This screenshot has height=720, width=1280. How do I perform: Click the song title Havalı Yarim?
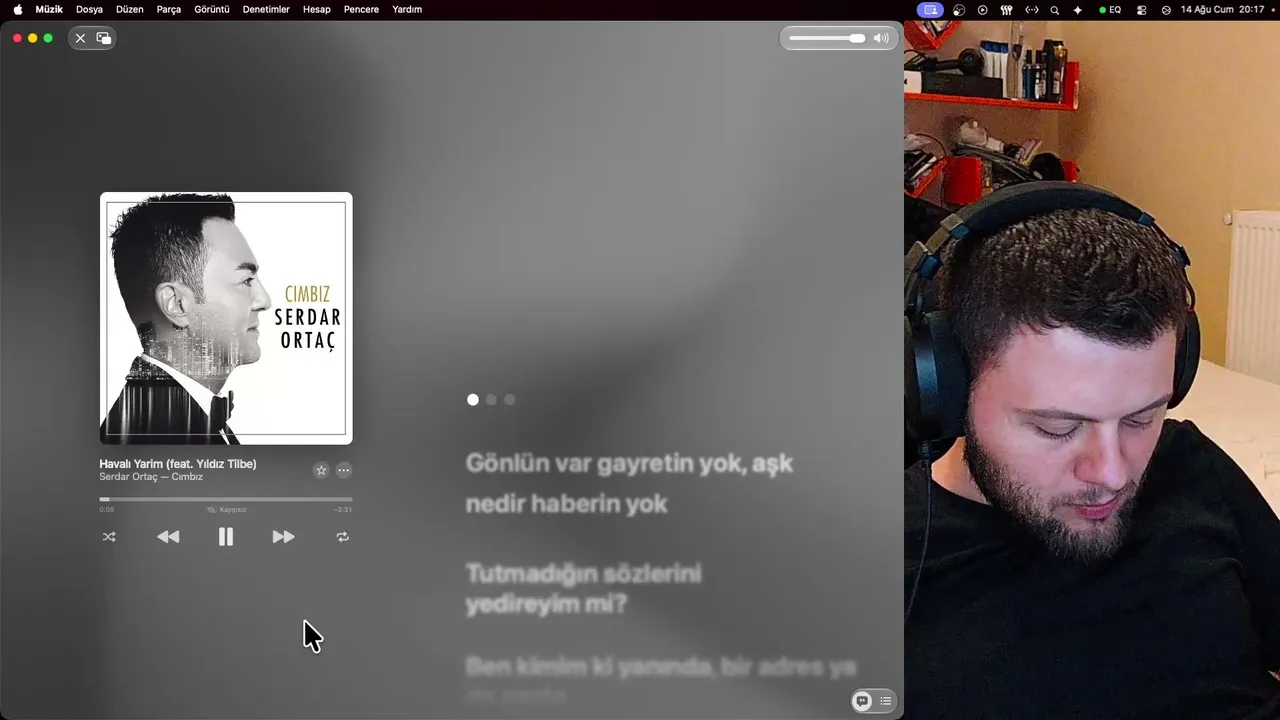tap(178, 464)
